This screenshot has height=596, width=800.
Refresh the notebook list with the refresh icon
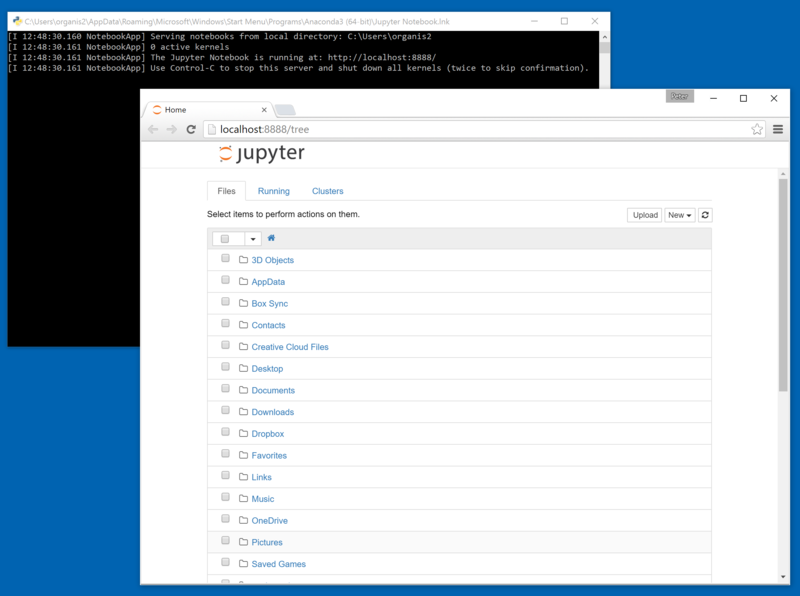(x=704, y=215)
